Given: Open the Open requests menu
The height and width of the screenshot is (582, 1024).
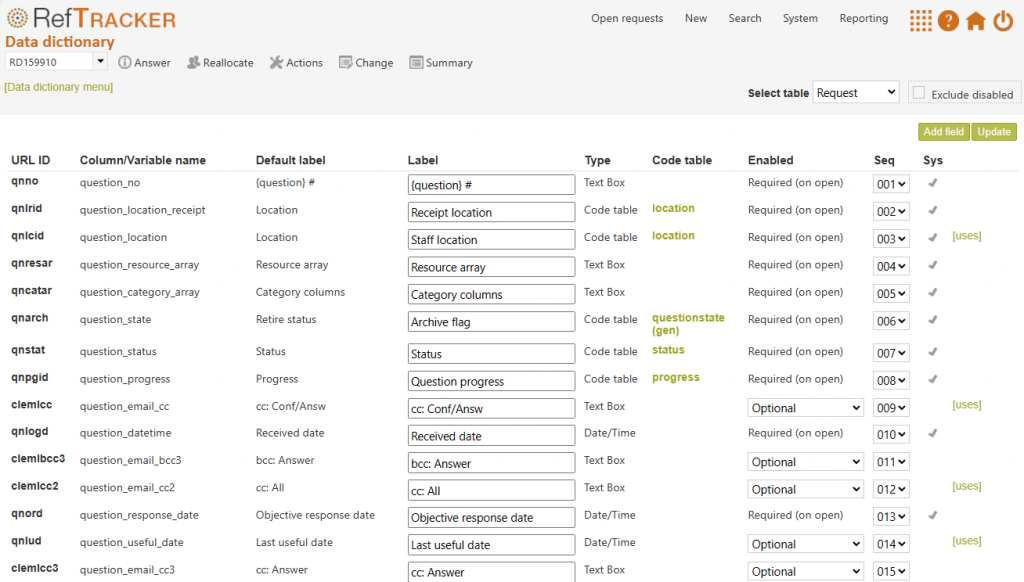Looking at the screenshot, I should click(x=627, y=18).
